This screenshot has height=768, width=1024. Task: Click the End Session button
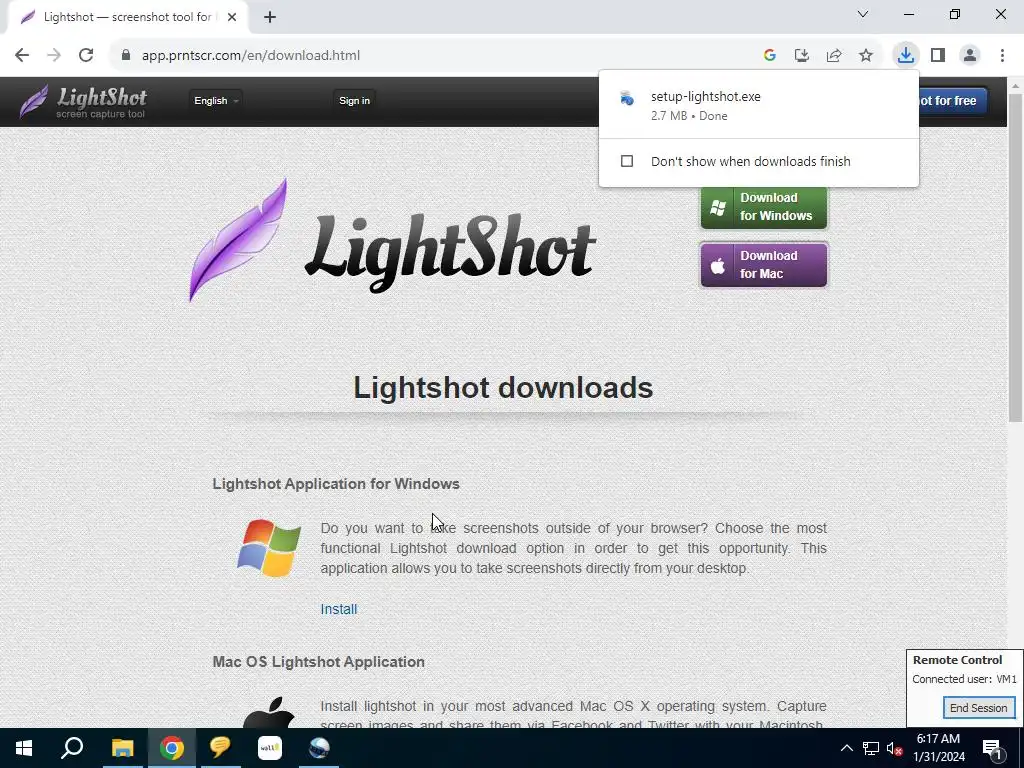[x=978, y=708]
